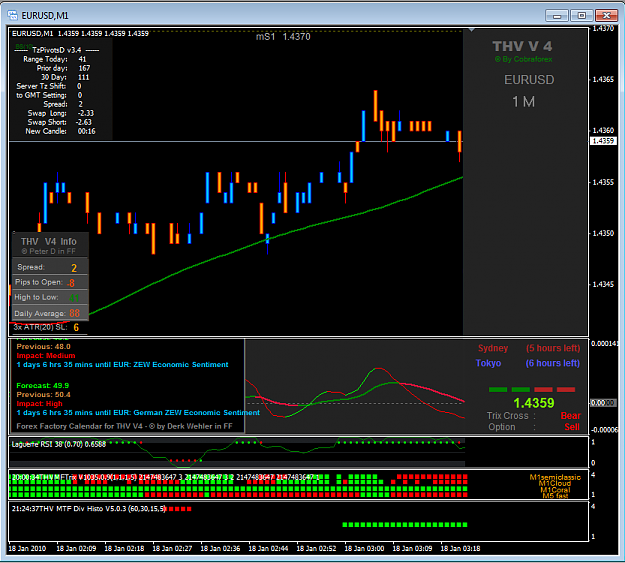This screenshot has width=625, height=563.
Task: Click the 'Impact: High' label
Action: click(x=39, y=404)
